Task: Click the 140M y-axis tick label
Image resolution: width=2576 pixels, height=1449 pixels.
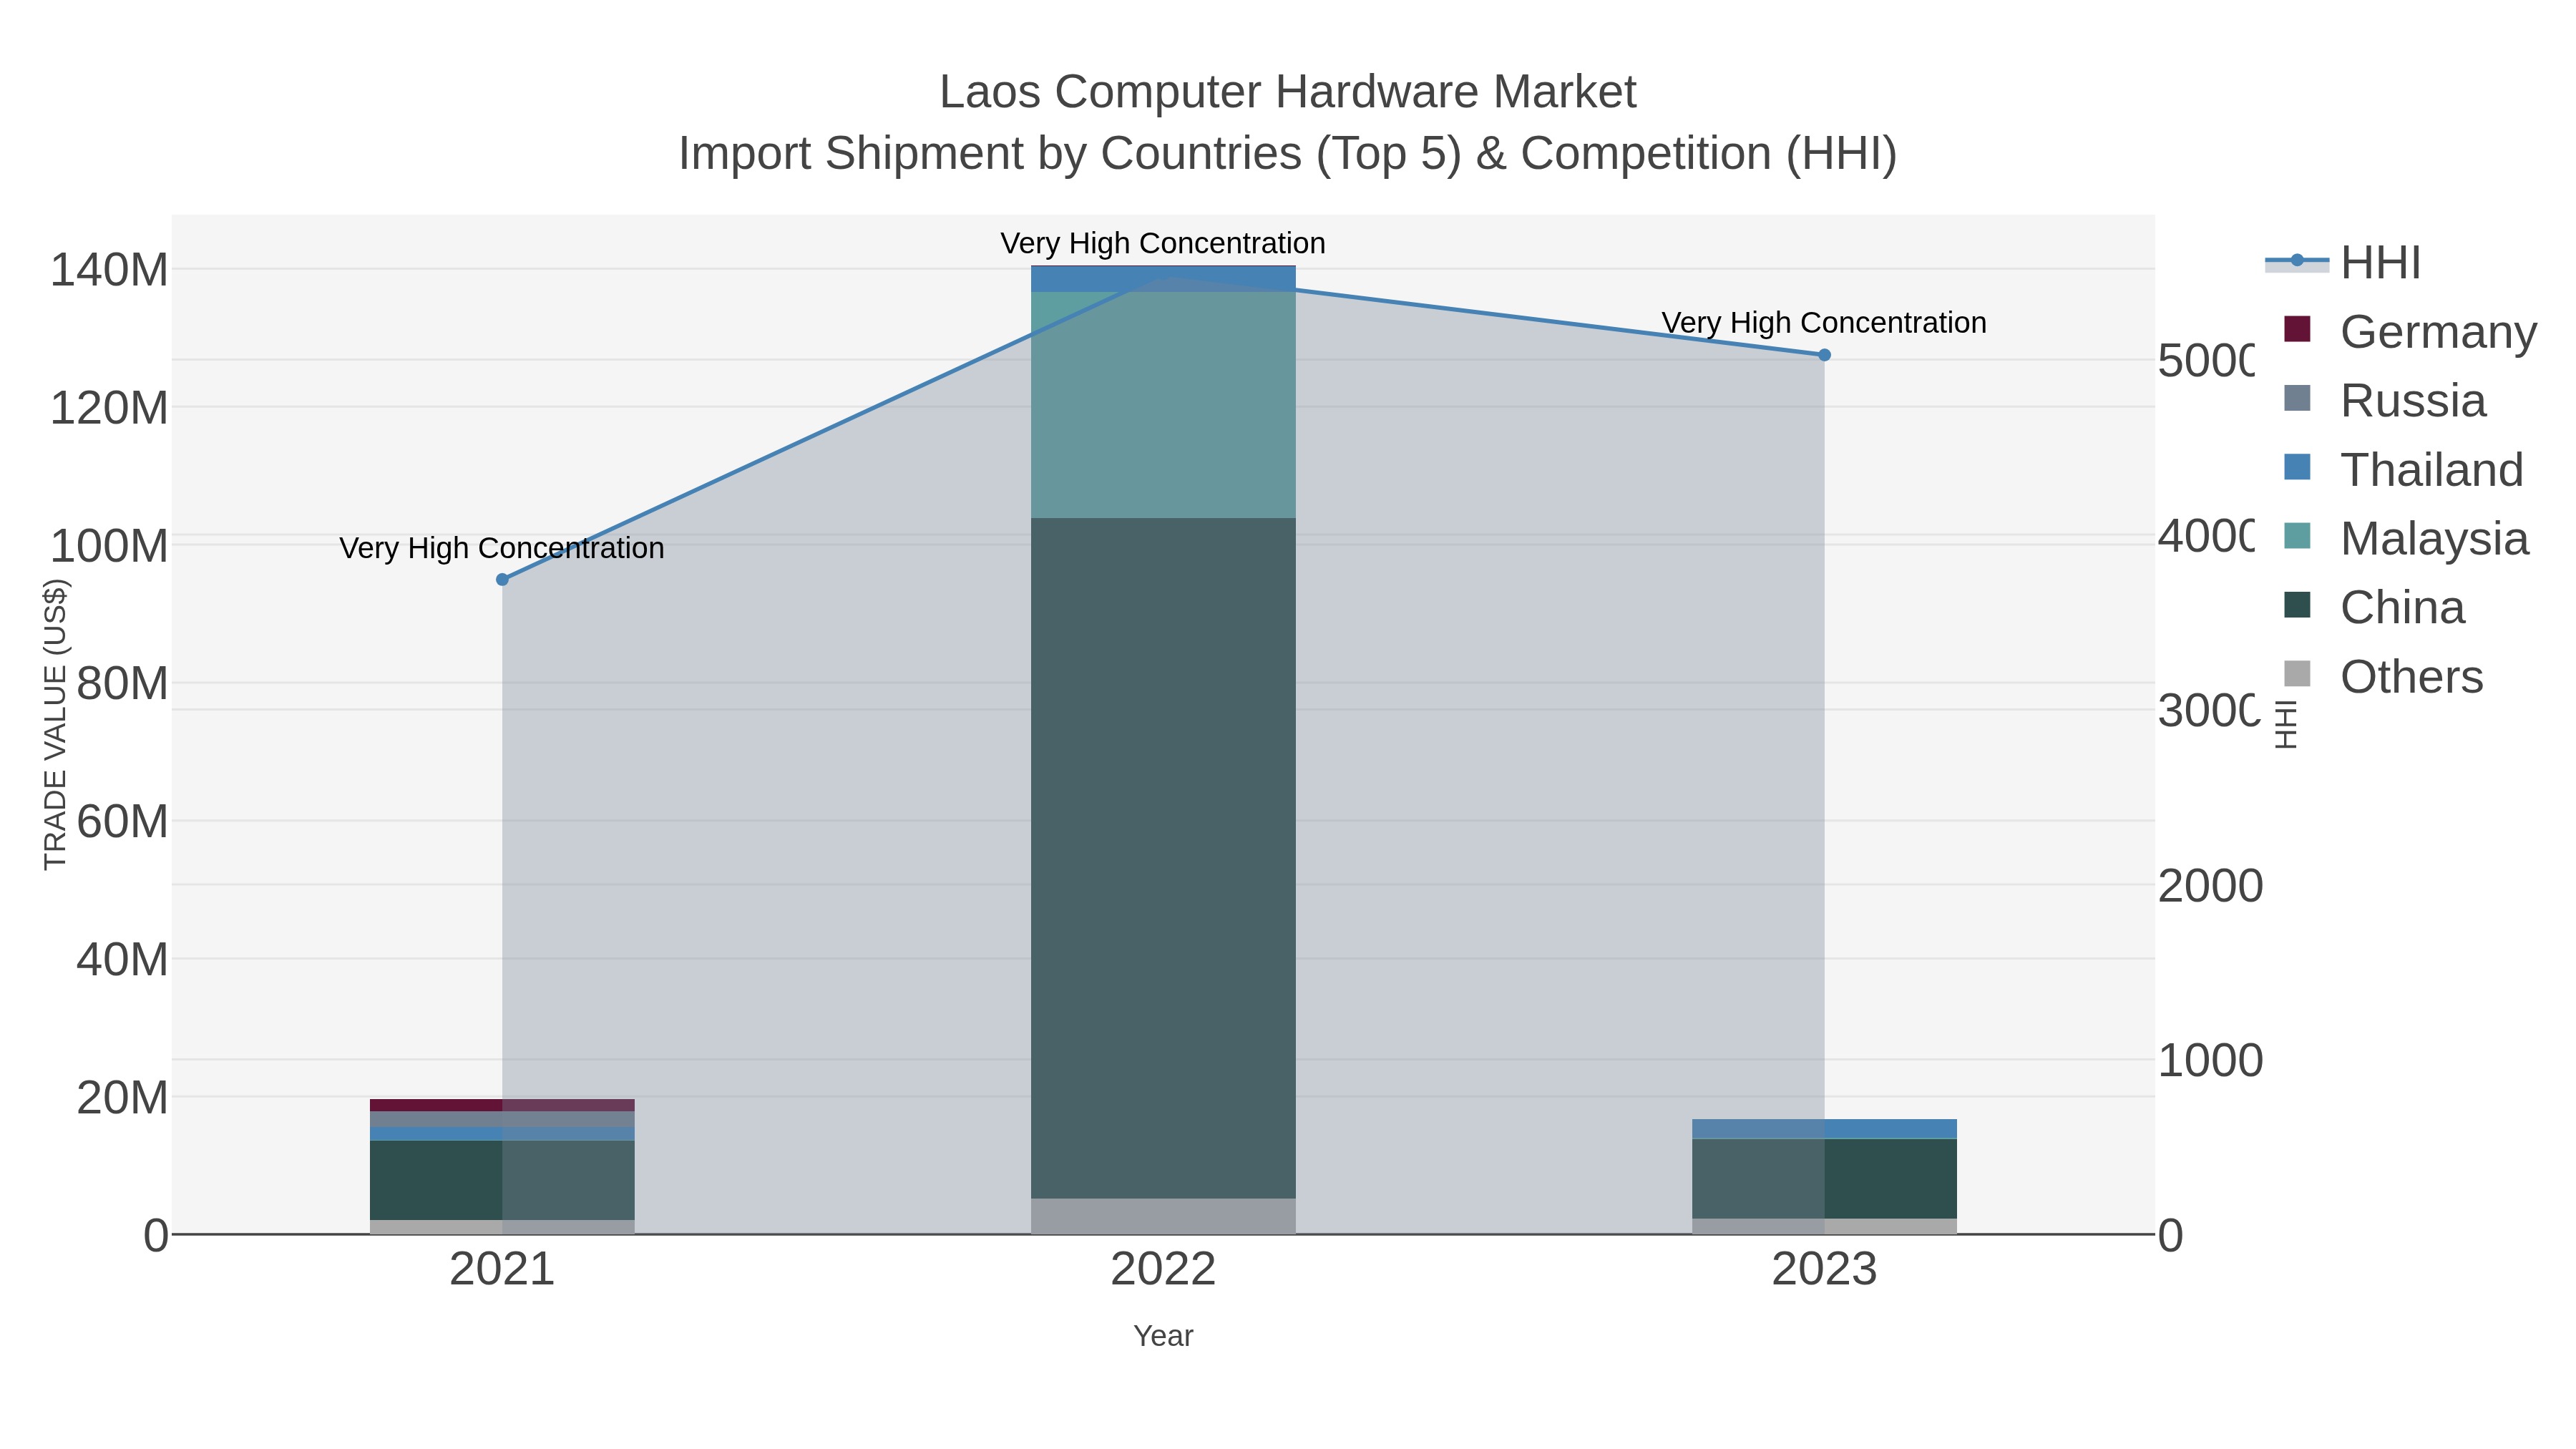Action: [109, 270]
